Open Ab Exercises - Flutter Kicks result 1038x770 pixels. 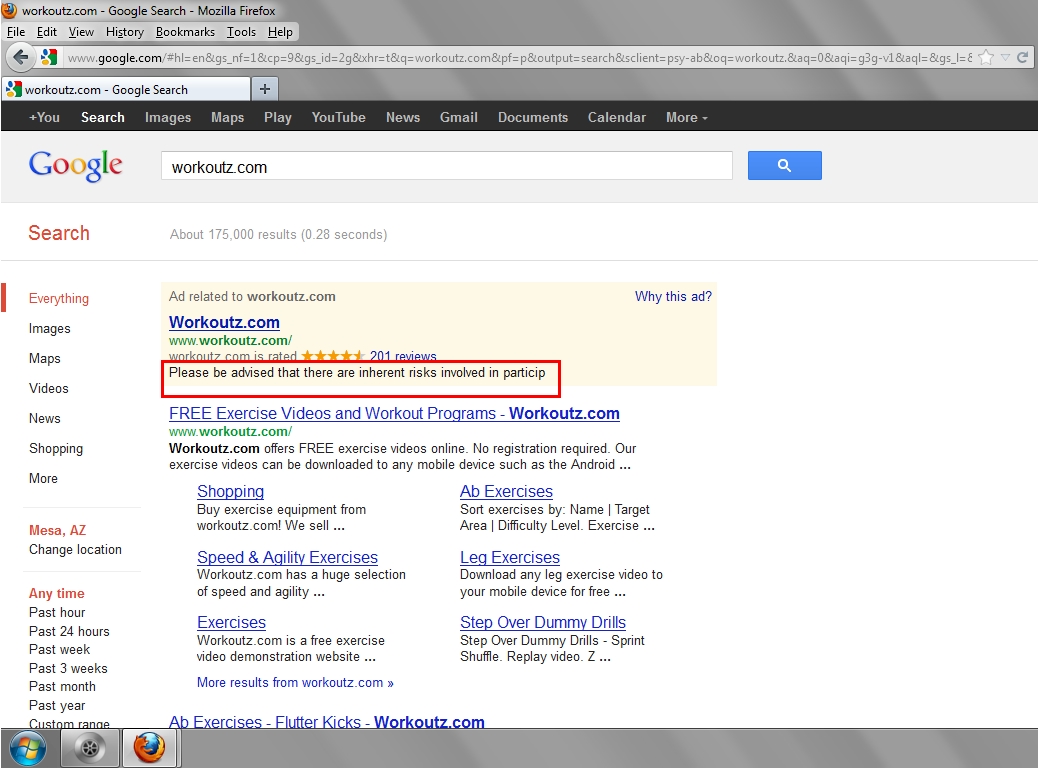coord(327,722)
